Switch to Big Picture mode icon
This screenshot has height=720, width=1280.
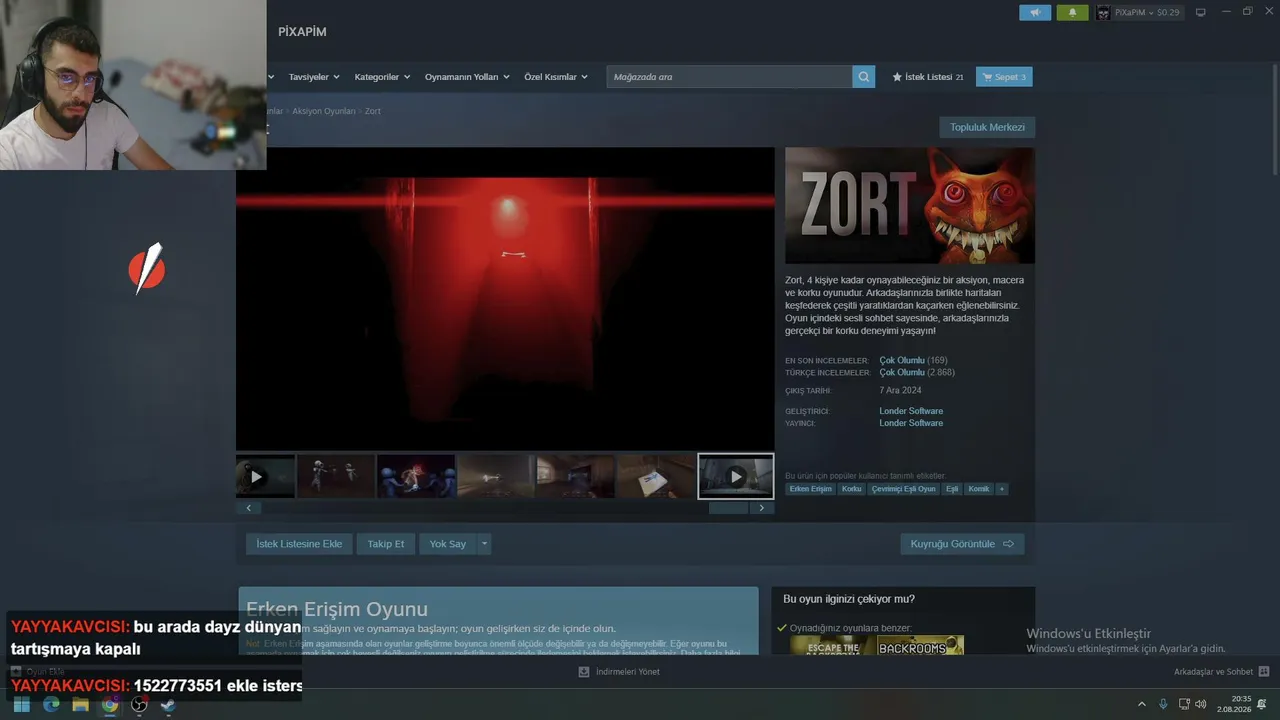[1201, 12]
